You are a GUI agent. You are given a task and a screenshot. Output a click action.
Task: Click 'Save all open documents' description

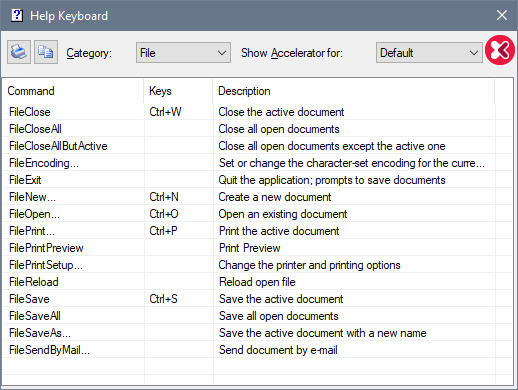click(x=279, y=316)
